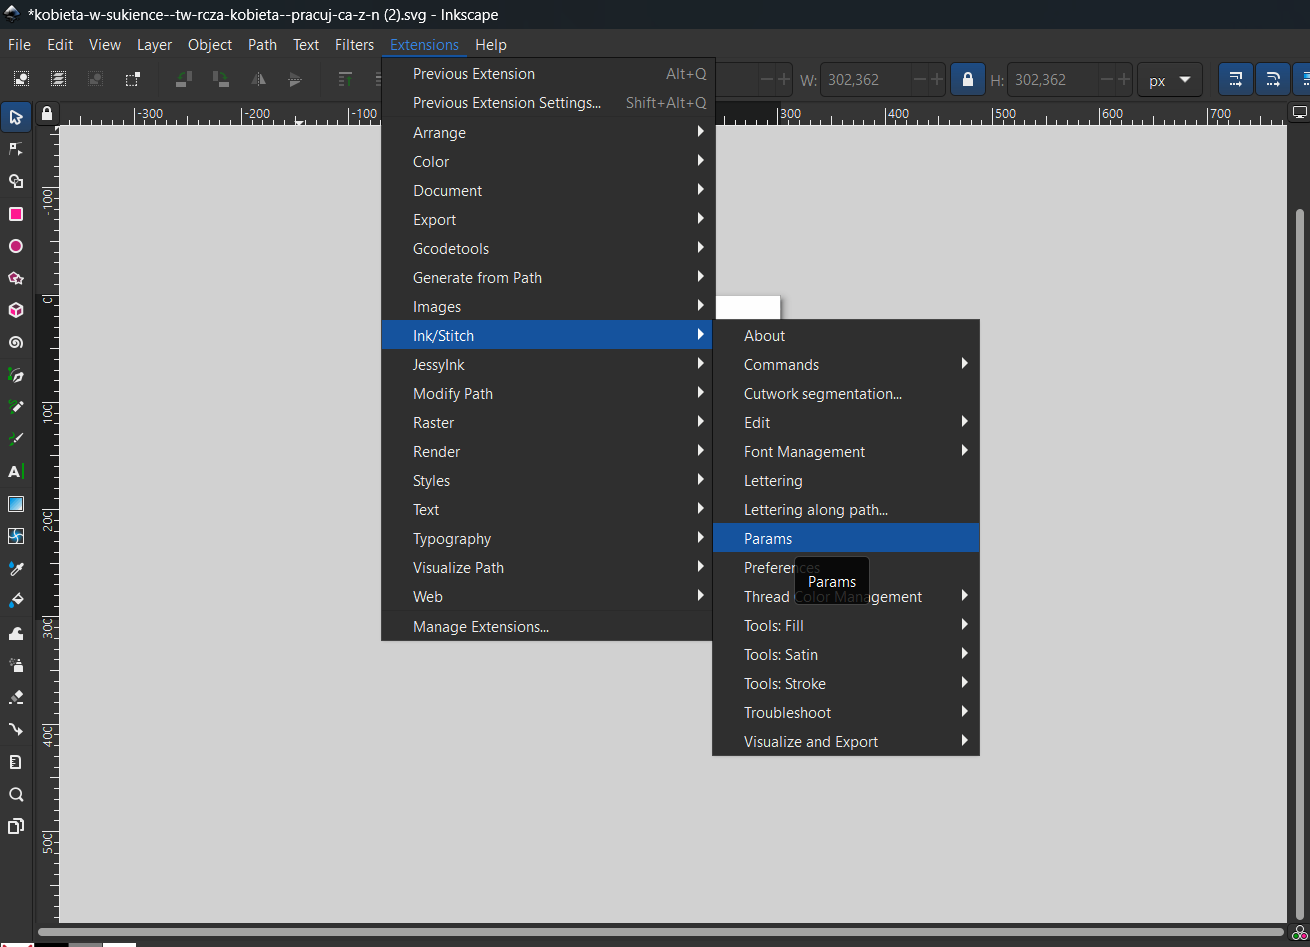Select the Gradient tool
The height and width of the screenshot is (947, 1310).
tap(16, 503)
